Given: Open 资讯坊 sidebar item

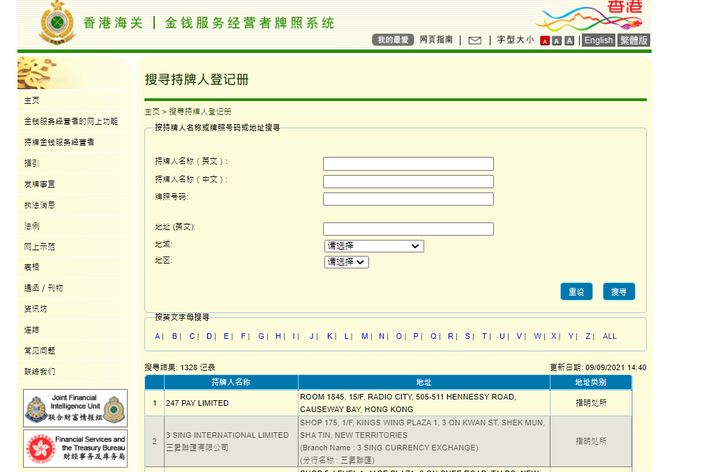Looking at the screenshot, I should (35, 309).
